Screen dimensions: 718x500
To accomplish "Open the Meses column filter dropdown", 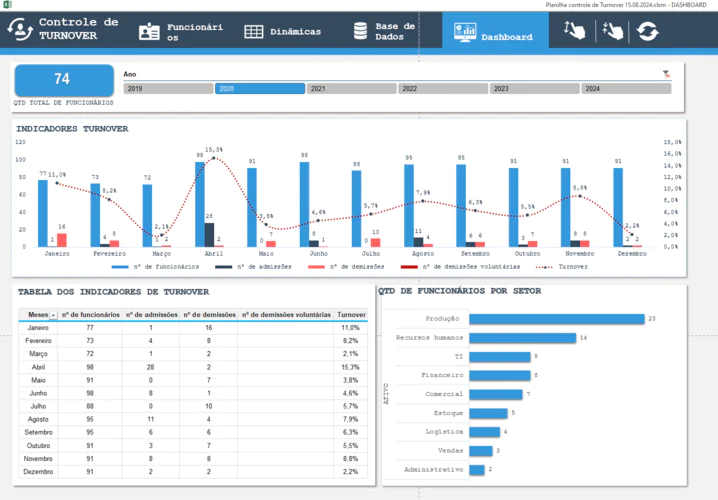I will pos(54,314).
